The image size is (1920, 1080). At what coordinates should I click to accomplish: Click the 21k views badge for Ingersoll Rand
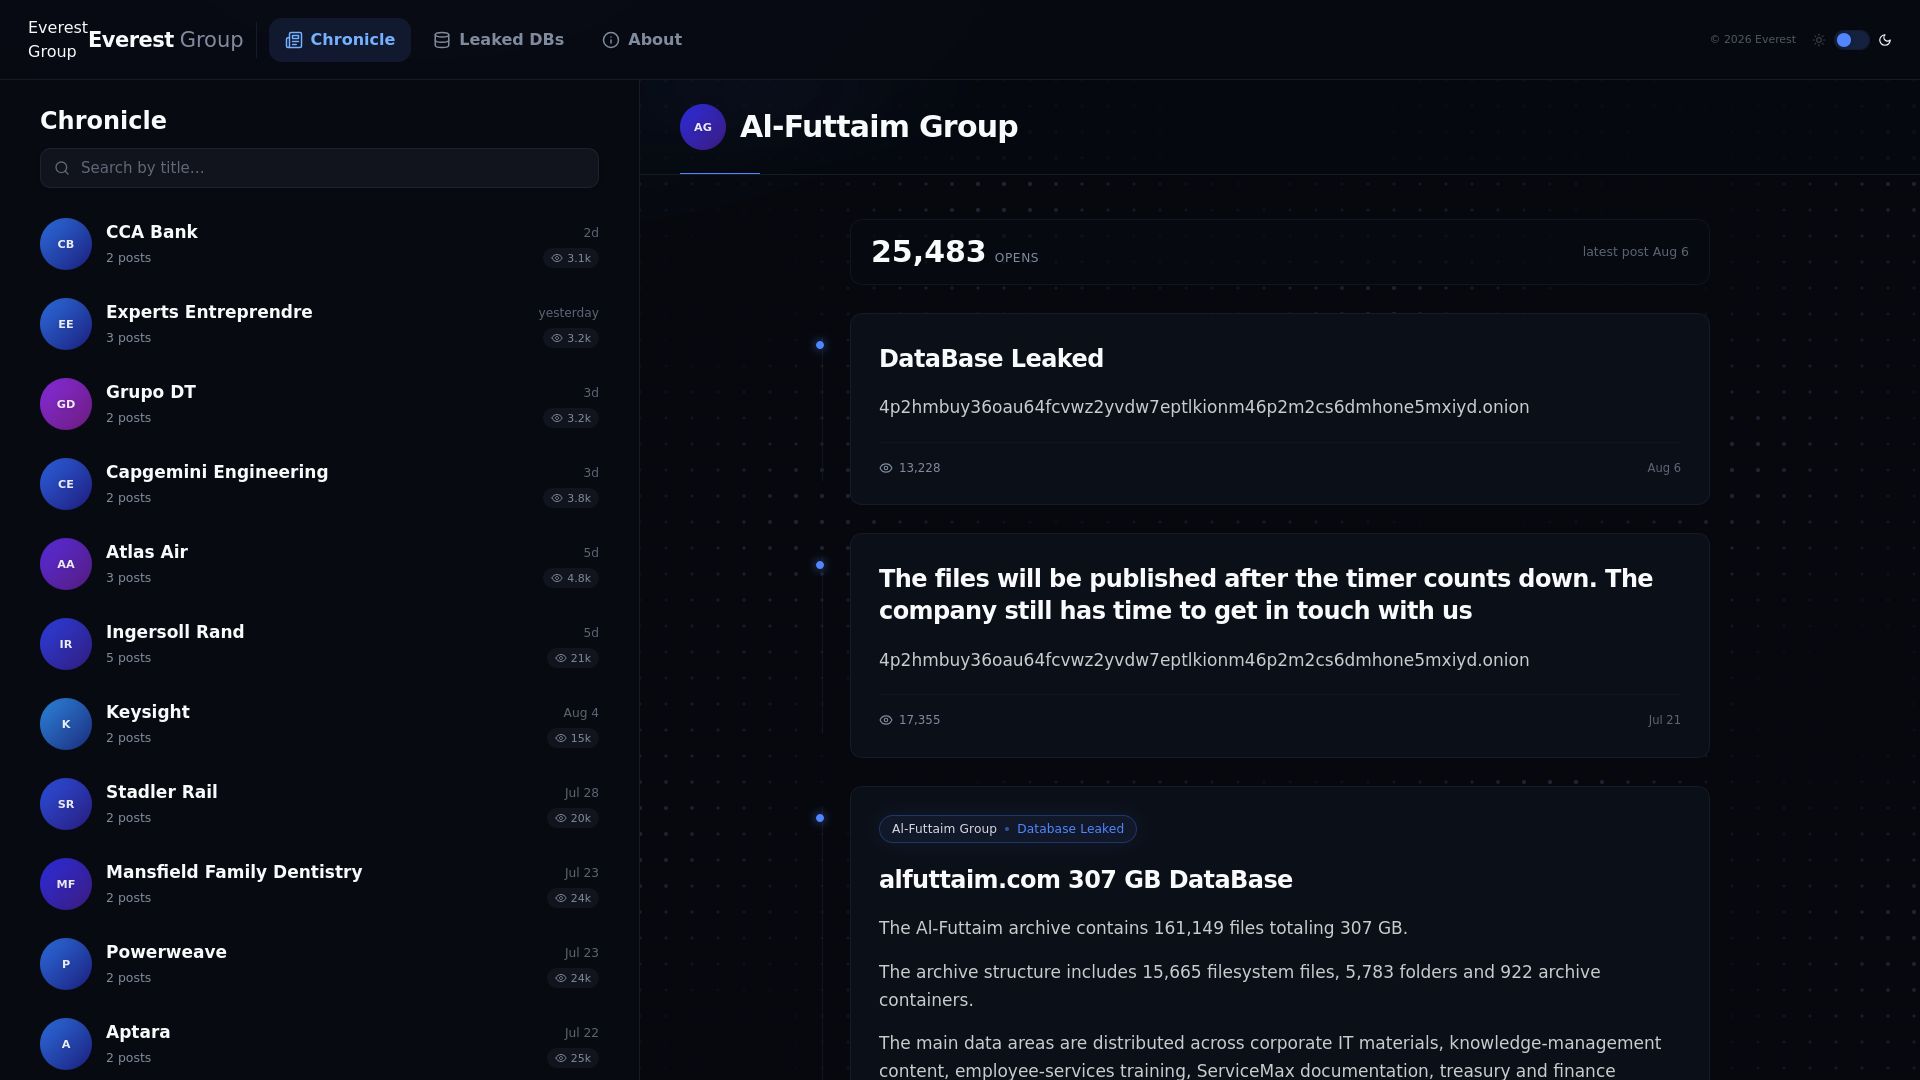pos(573,658)
